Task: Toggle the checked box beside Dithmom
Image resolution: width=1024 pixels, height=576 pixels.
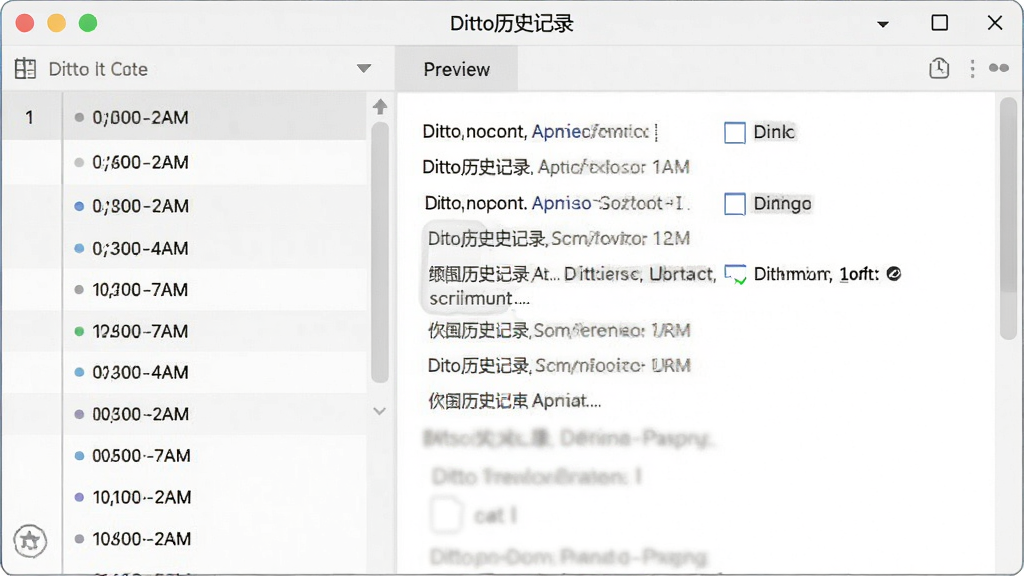Action: point(735,274)
